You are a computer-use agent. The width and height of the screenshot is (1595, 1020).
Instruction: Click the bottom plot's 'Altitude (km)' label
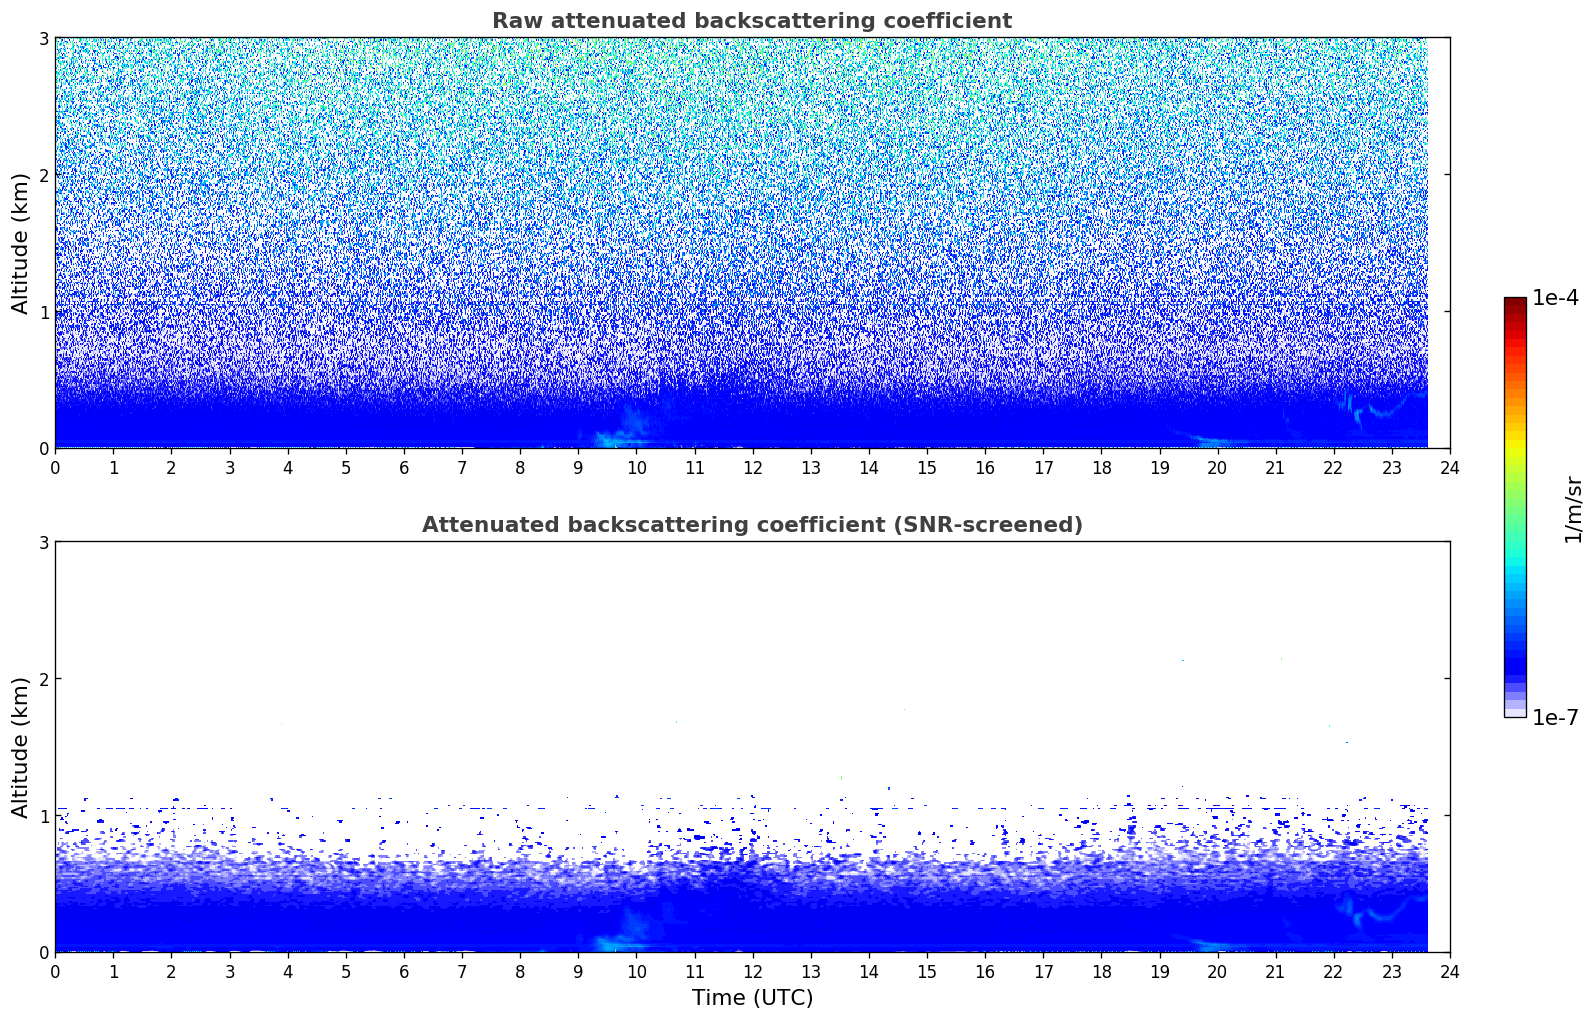point(21,747)
